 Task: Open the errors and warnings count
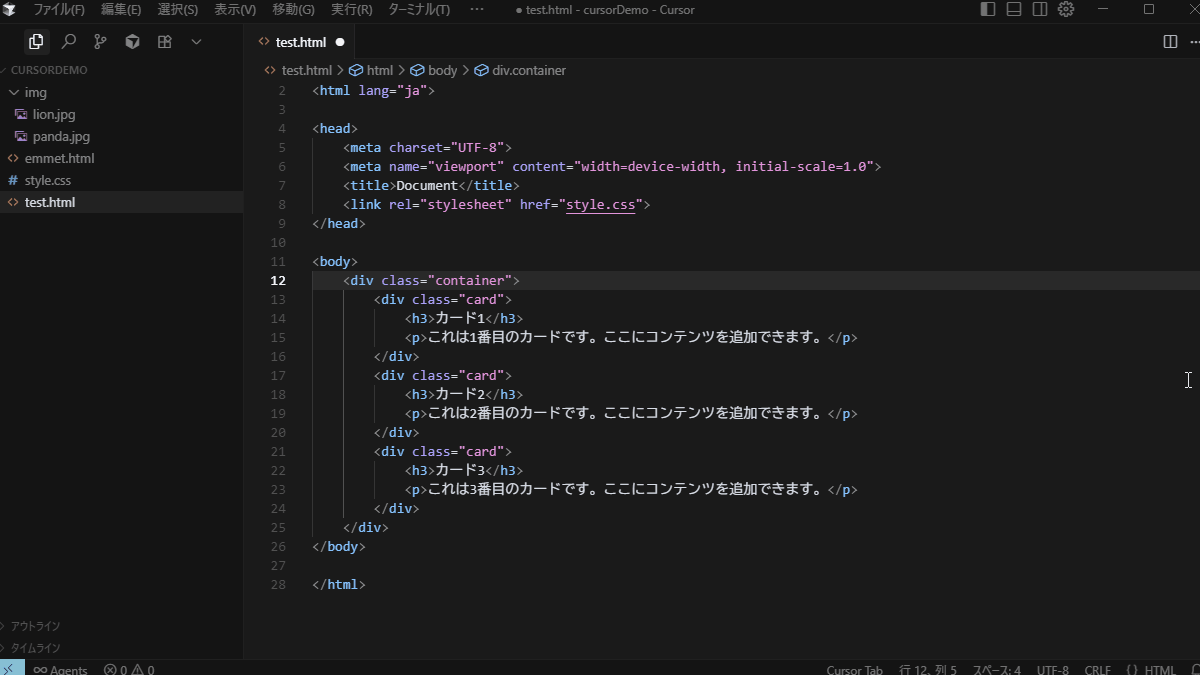[x=129, y=669]
